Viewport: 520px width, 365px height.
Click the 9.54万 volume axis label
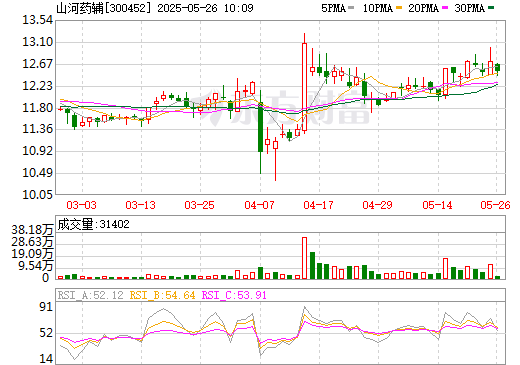pyautogui.click(x=36, y=266)
